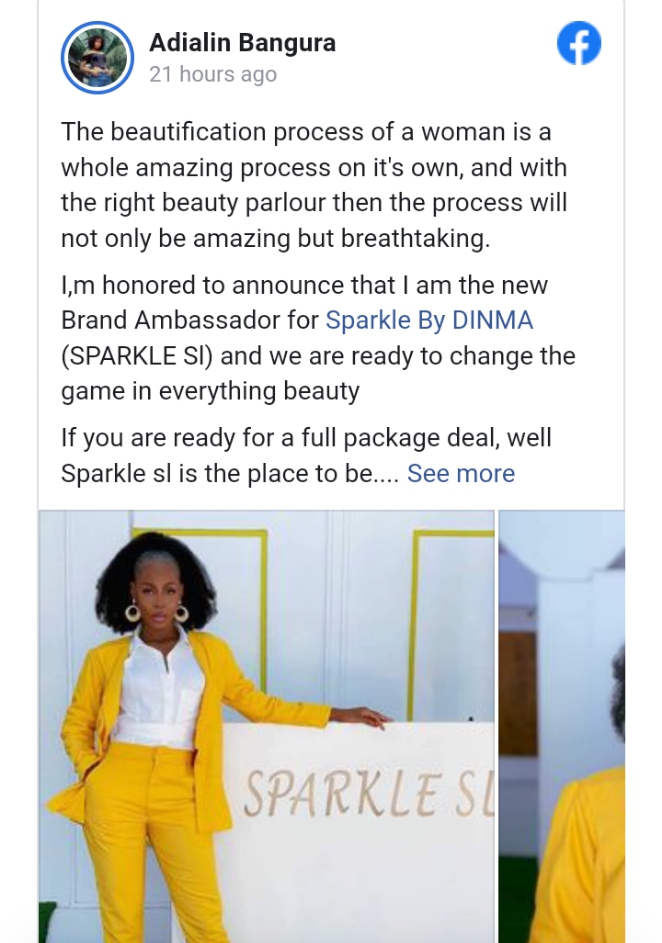Click the woman's gold hoop earring
Screen dimensions: 662x943
[x=132, y=611]
